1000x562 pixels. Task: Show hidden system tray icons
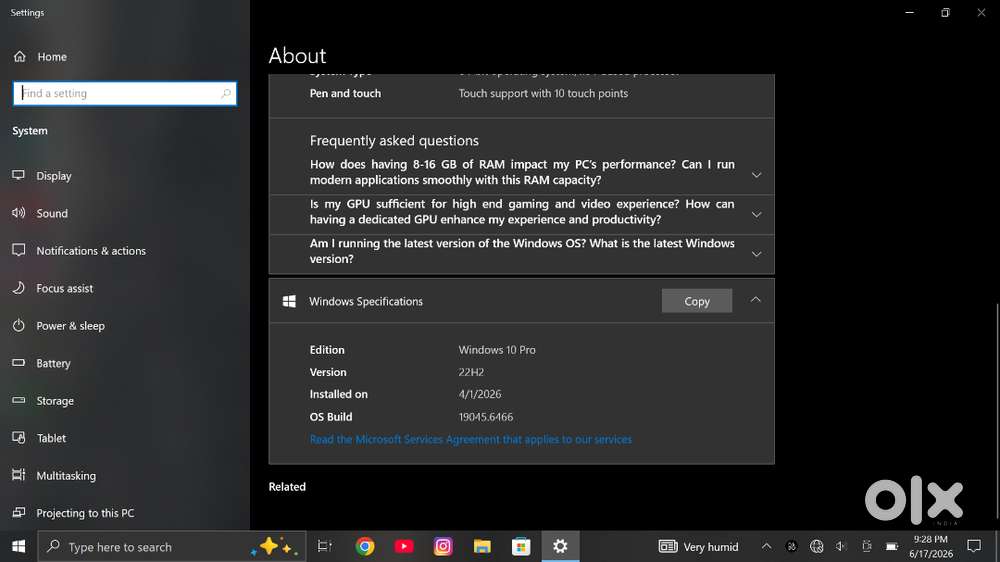[x=767, y=547]
